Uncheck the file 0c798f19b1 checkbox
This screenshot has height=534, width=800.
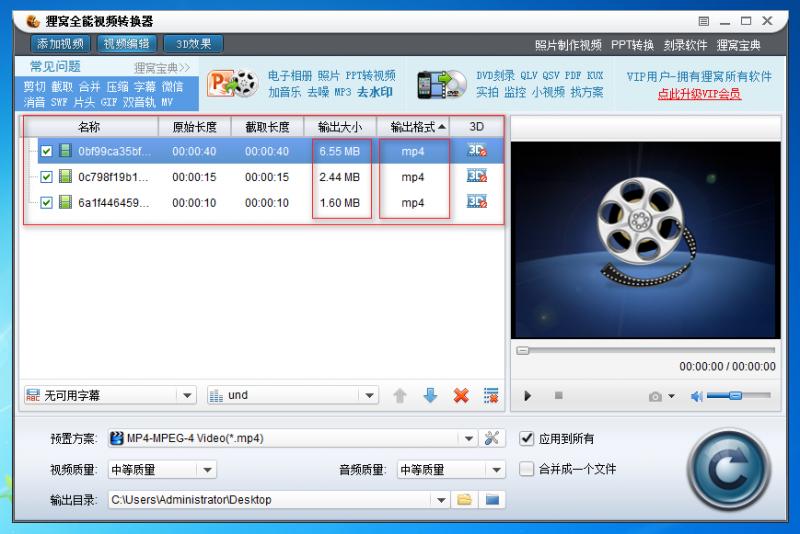point(47,177)
